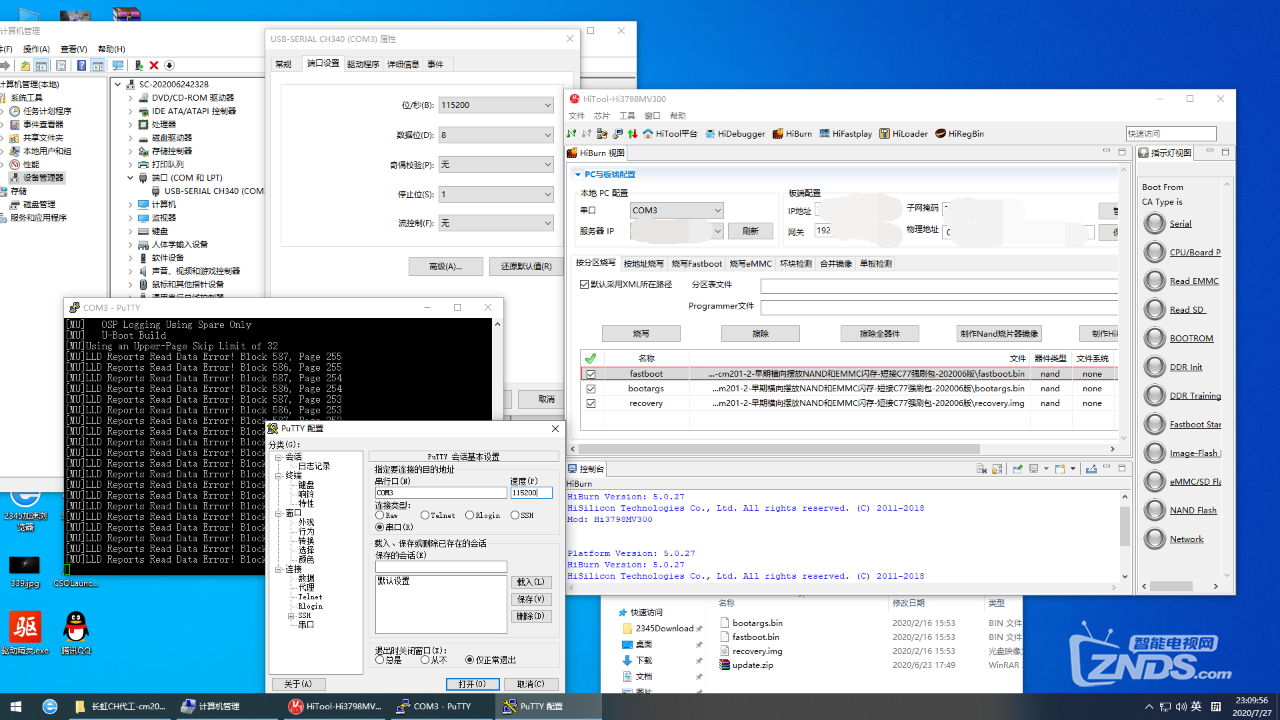Click the 速度(P) speed field in PuTTY

(x=531, y=492)
